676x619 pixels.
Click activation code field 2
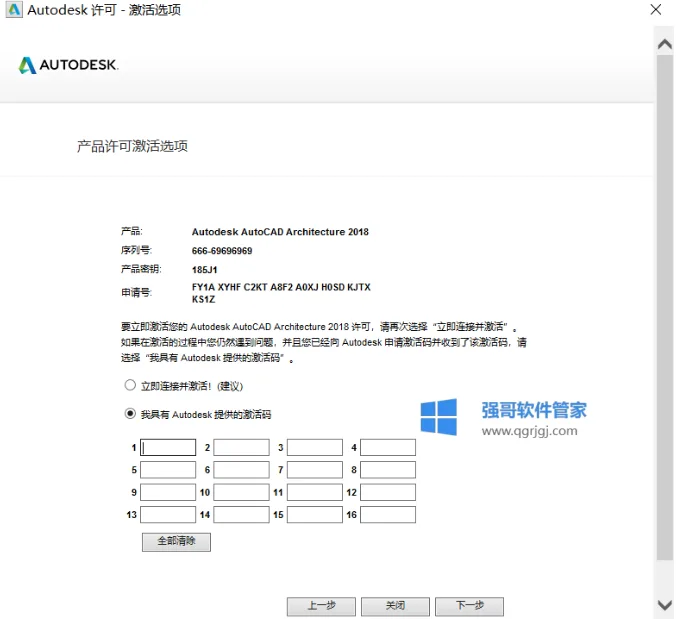241,447
